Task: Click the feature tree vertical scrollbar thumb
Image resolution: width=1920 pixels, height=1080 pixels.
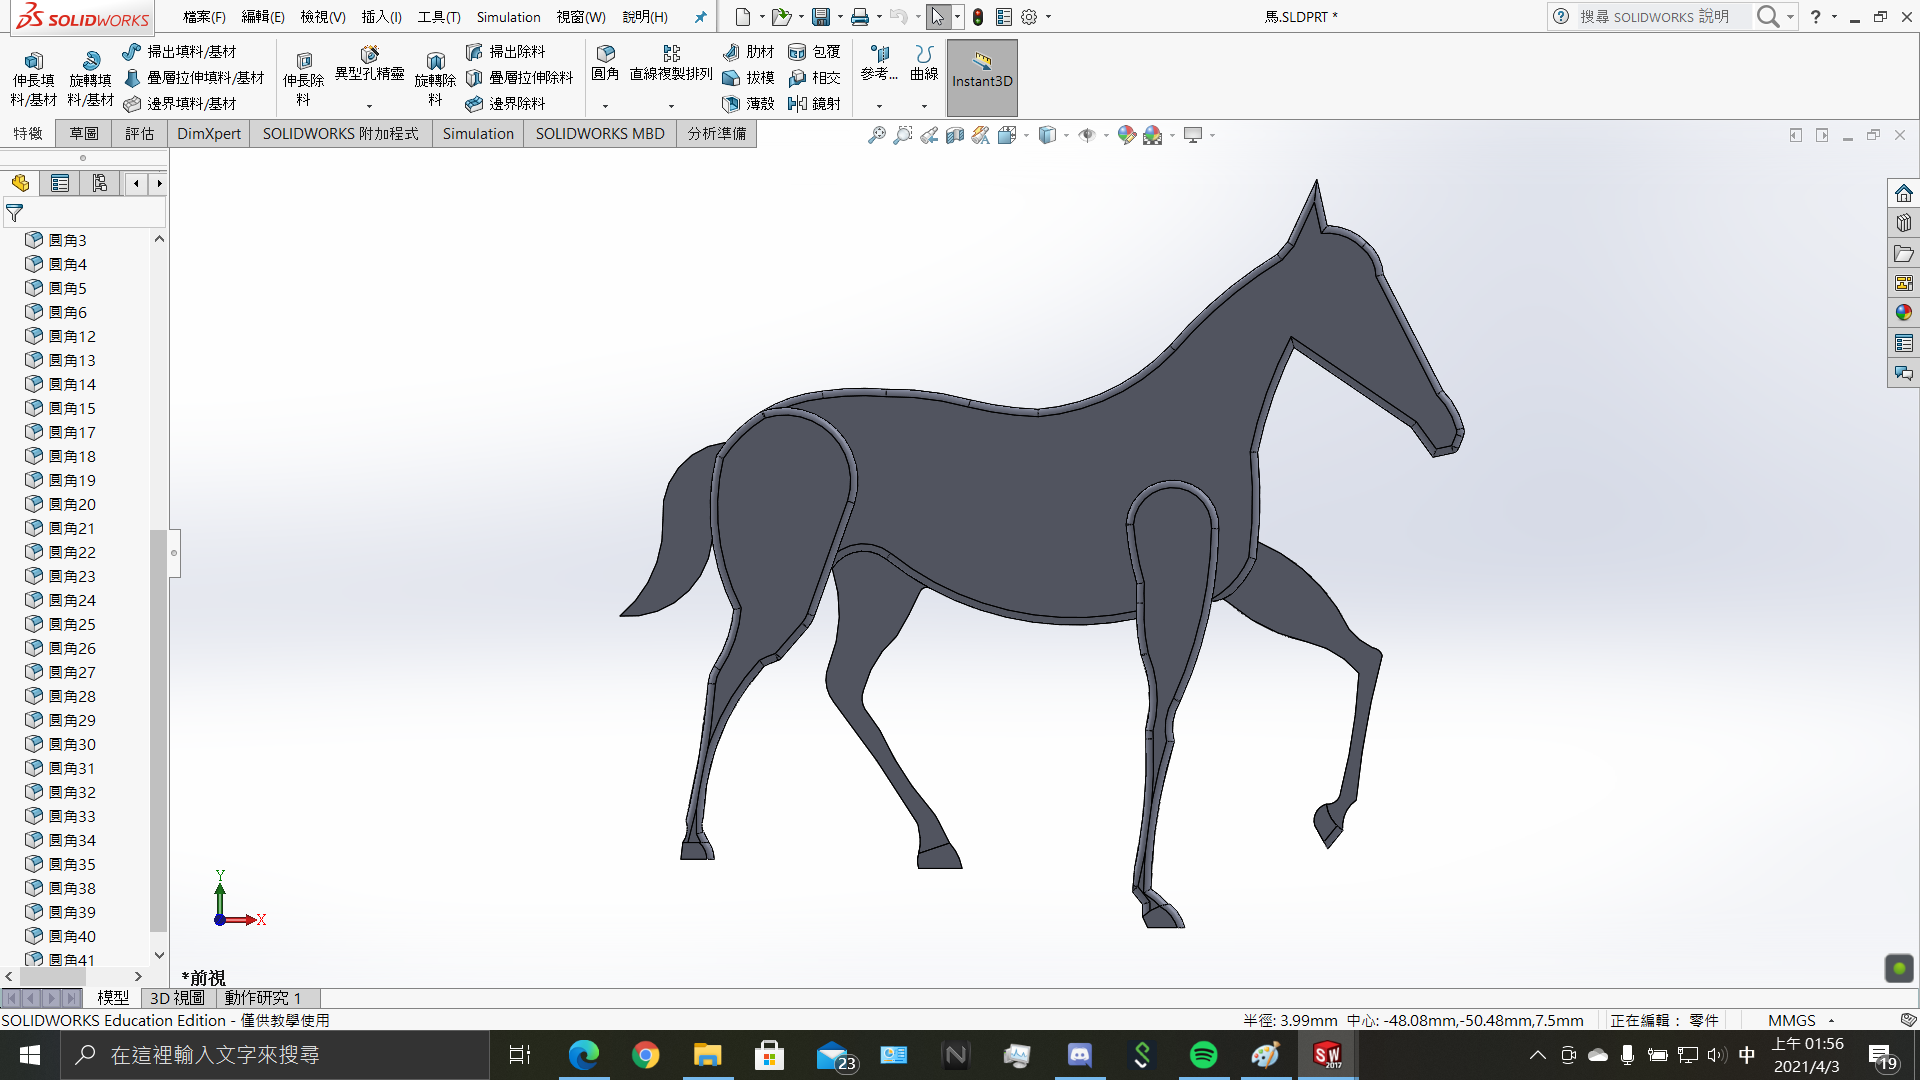Action: click(x=158, y=730)
